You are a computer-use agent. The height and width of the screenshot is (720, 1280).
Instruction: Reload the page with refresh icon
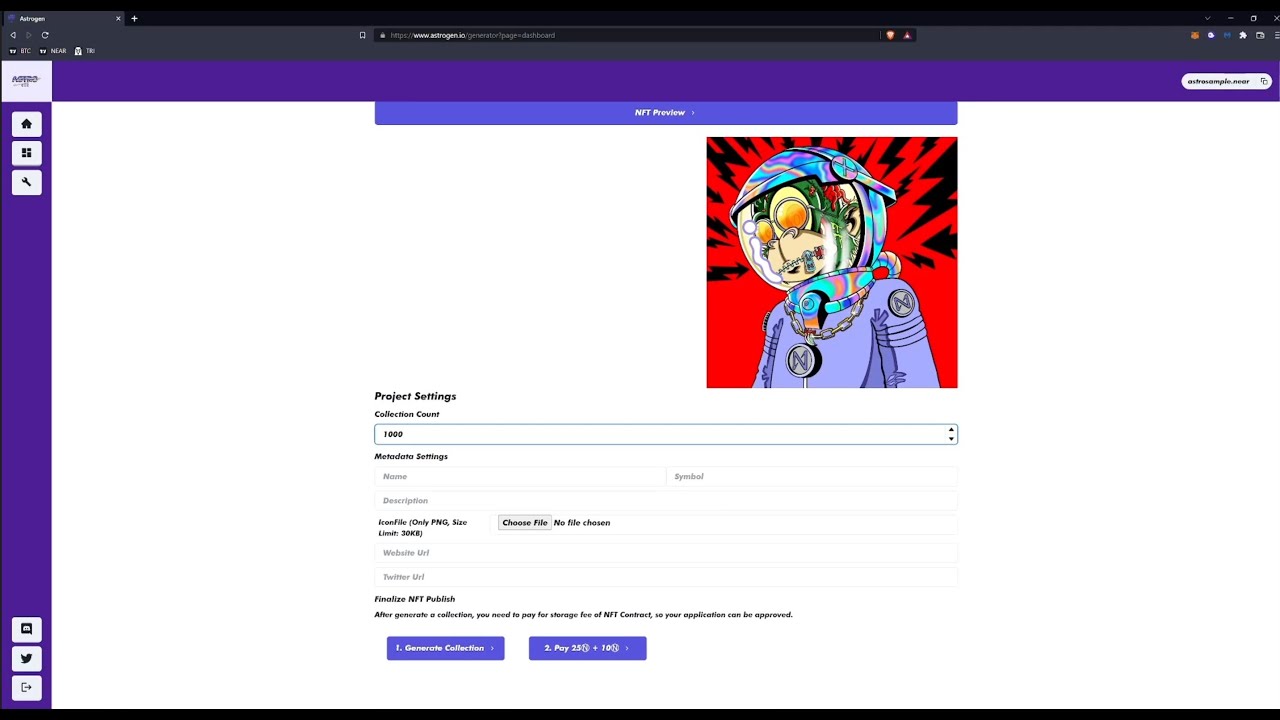45,35
